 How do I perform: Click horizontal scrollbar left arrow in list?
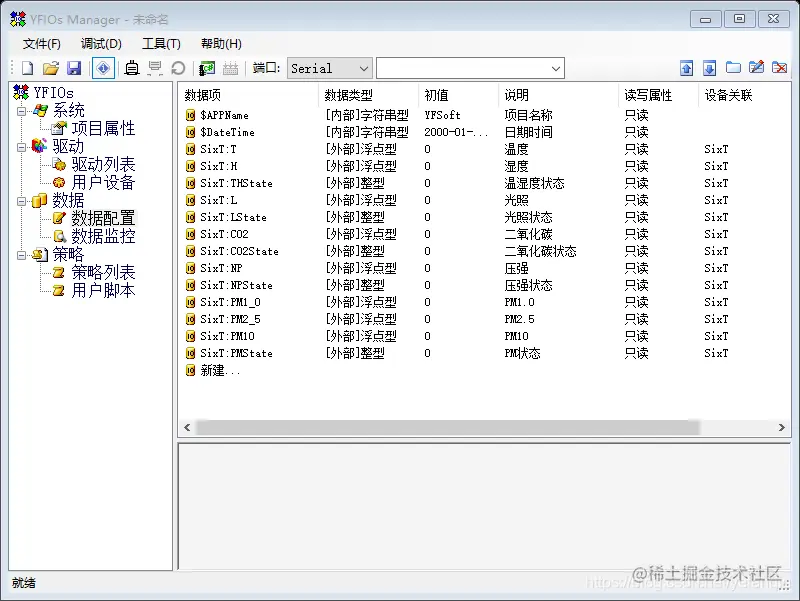pyautogui.click(x=187, y=428)
